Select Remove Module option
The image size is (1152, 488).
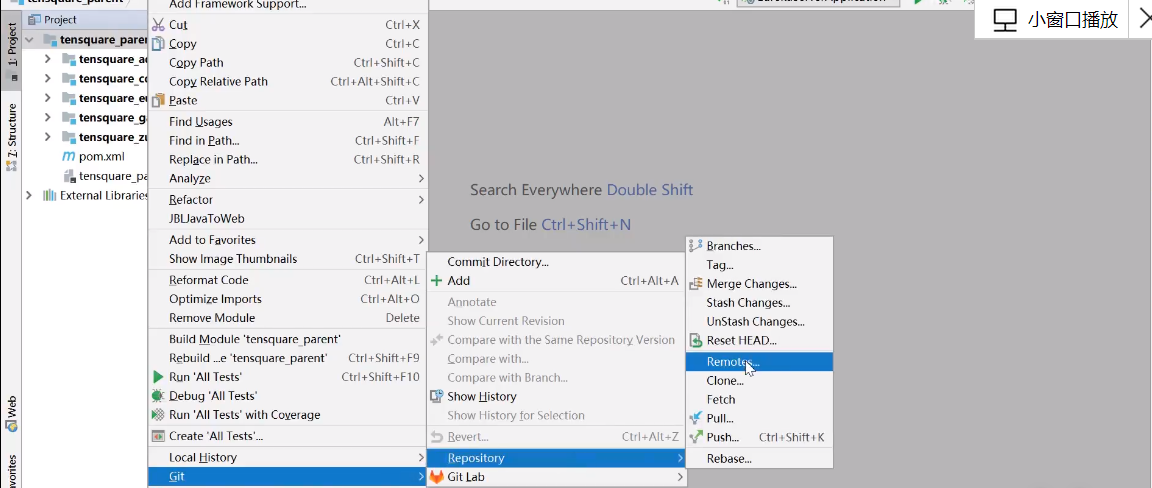[287, 318]
